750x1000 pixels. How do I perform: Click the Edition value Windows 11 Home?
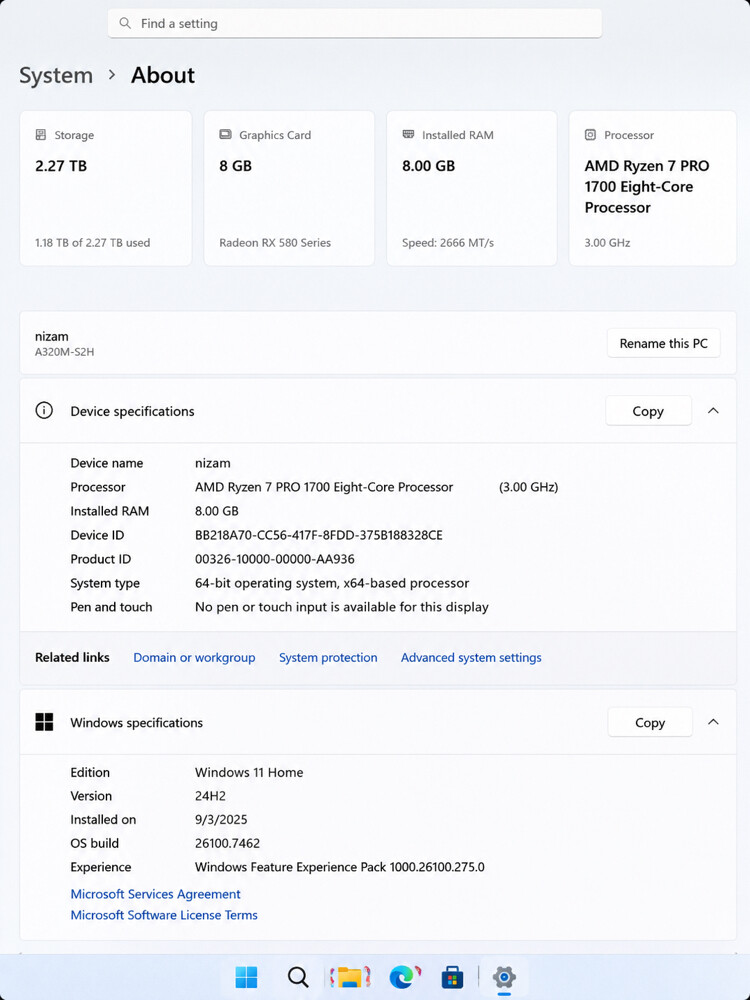pos(249,772)
